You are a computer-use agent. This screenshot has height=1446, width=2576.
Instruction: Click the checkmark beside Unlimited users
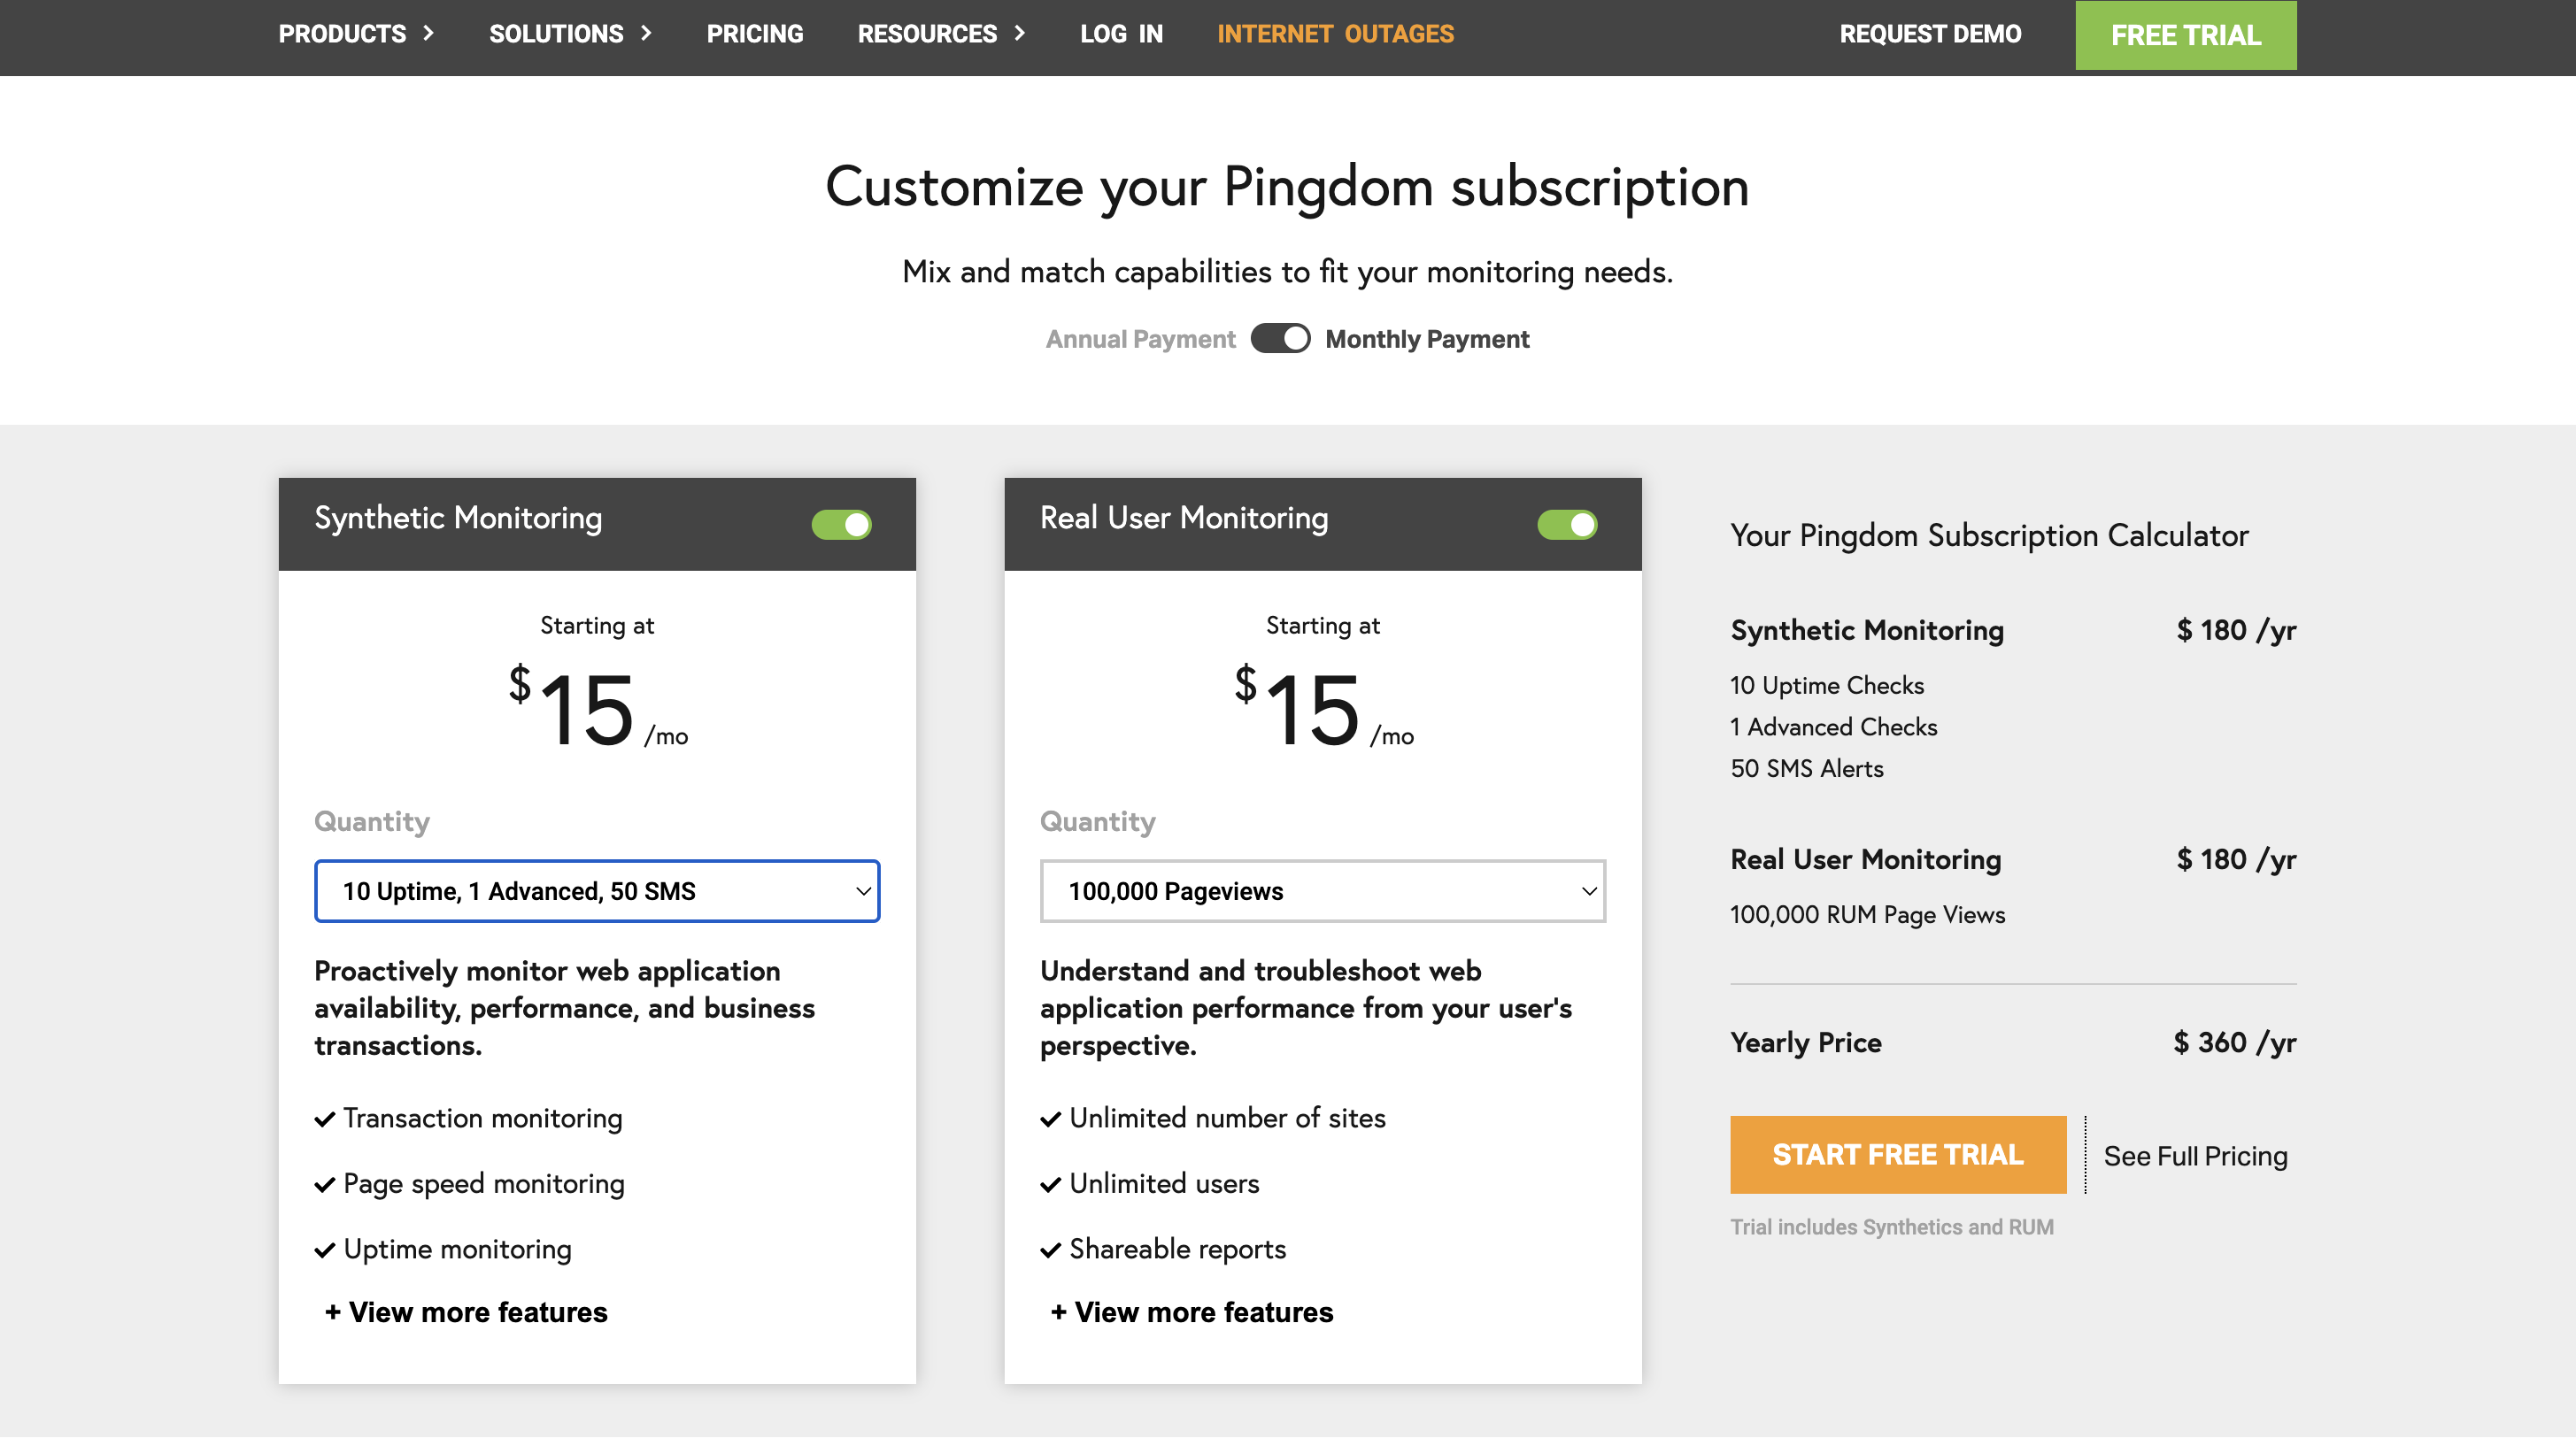pyautogui.click(x=1050, y=1185)
